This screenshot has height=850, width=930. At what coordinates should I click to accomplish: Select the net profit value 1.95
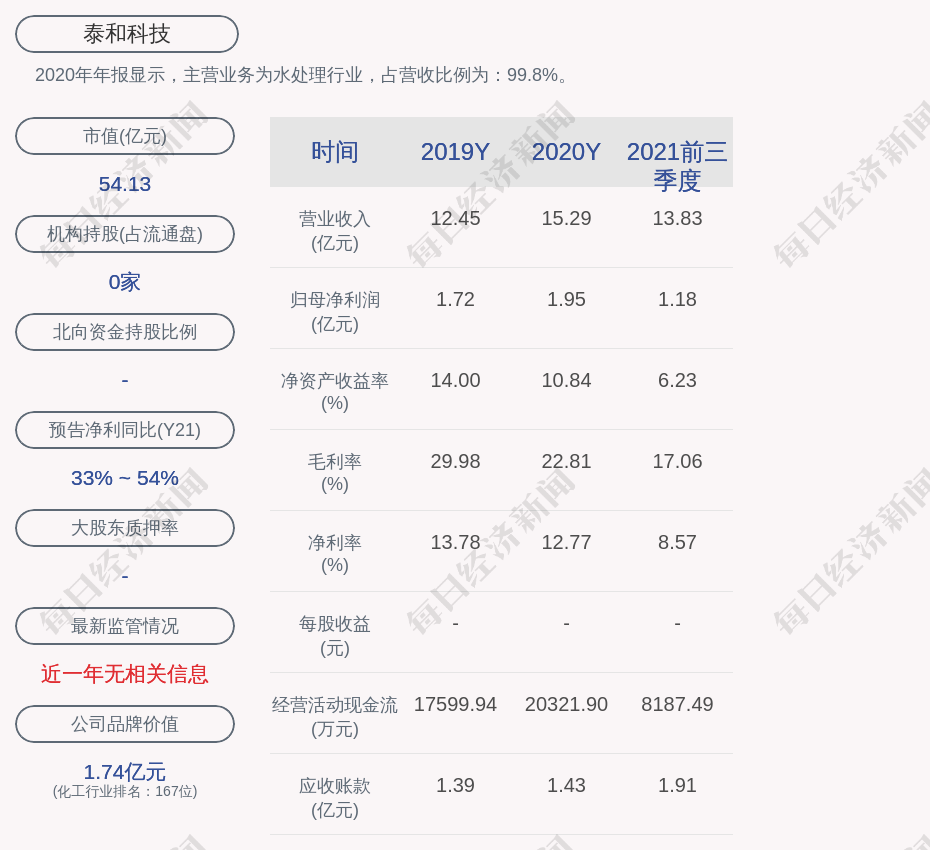(566, 300)
